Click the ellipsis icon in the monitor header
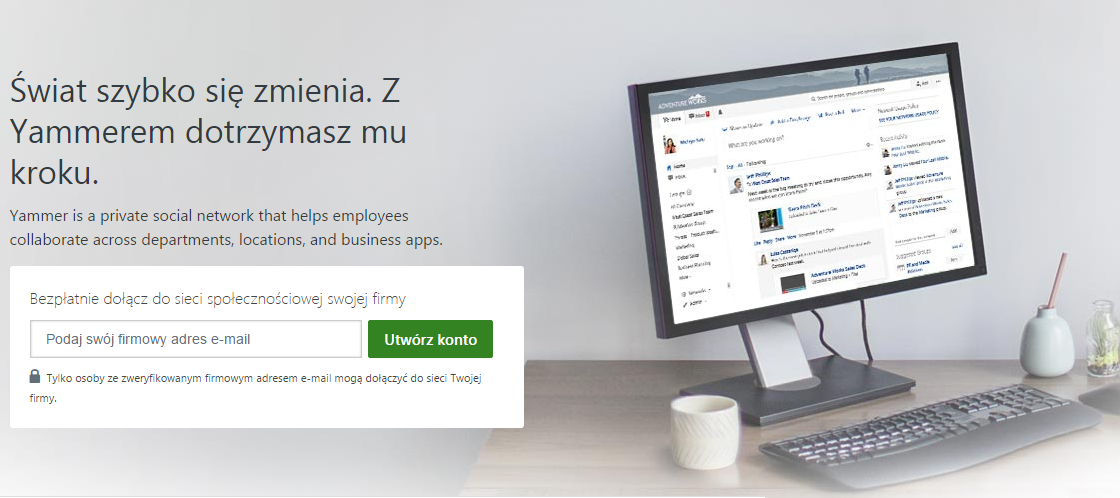The image size is (1120, 498). coord(939,81)
